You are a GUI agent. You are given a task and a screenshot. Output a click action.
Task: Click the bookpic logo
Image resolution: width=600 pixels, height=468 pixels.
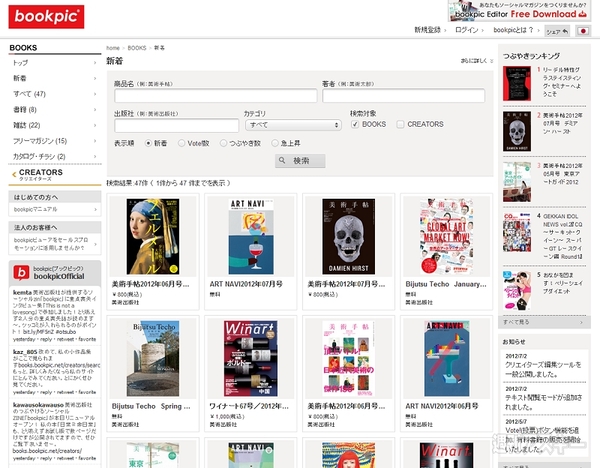click(x=46, y=17)
